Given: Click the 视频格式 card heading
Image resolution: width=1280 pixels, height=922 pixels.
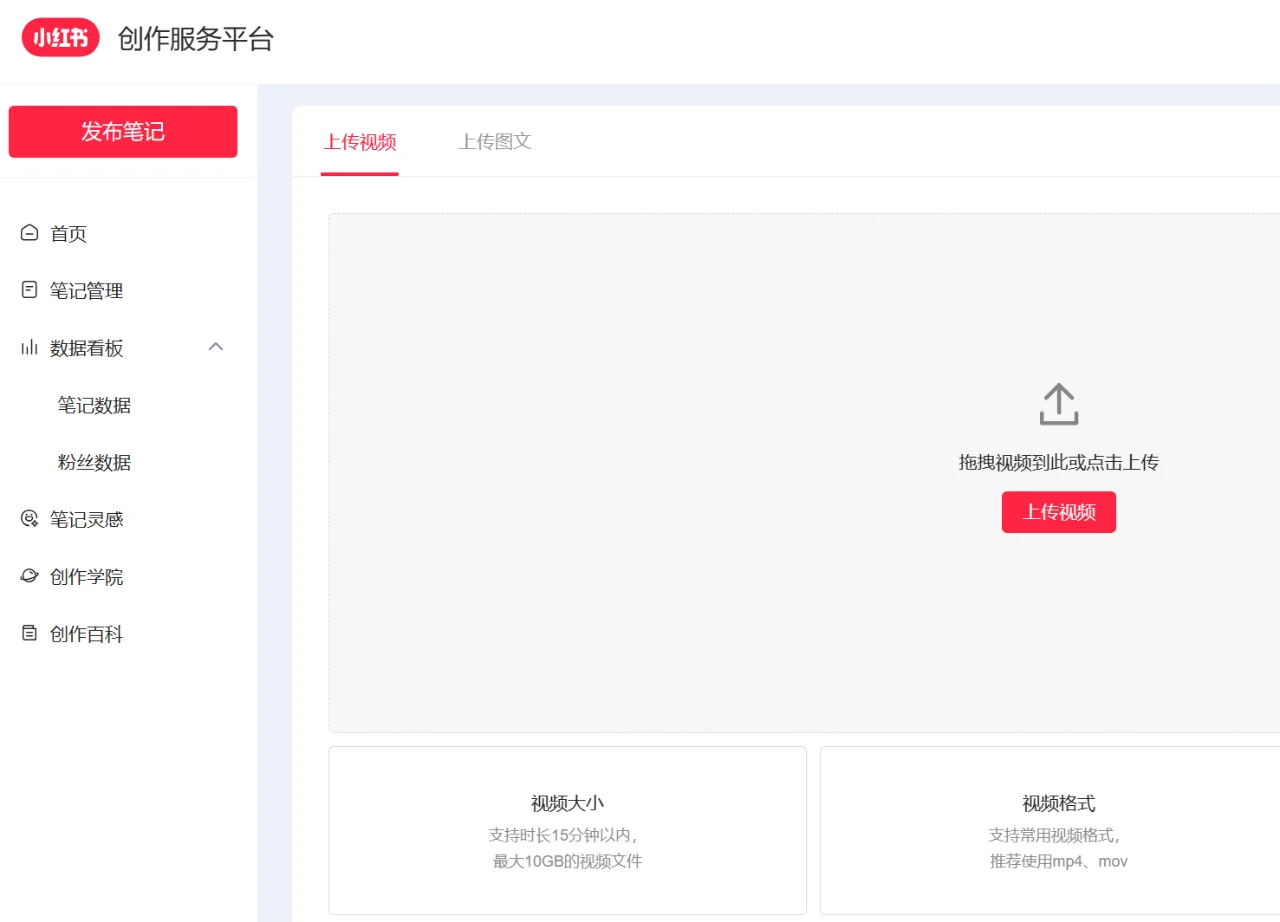Looking at the screenshot, I should click(x=1059, y=803).
